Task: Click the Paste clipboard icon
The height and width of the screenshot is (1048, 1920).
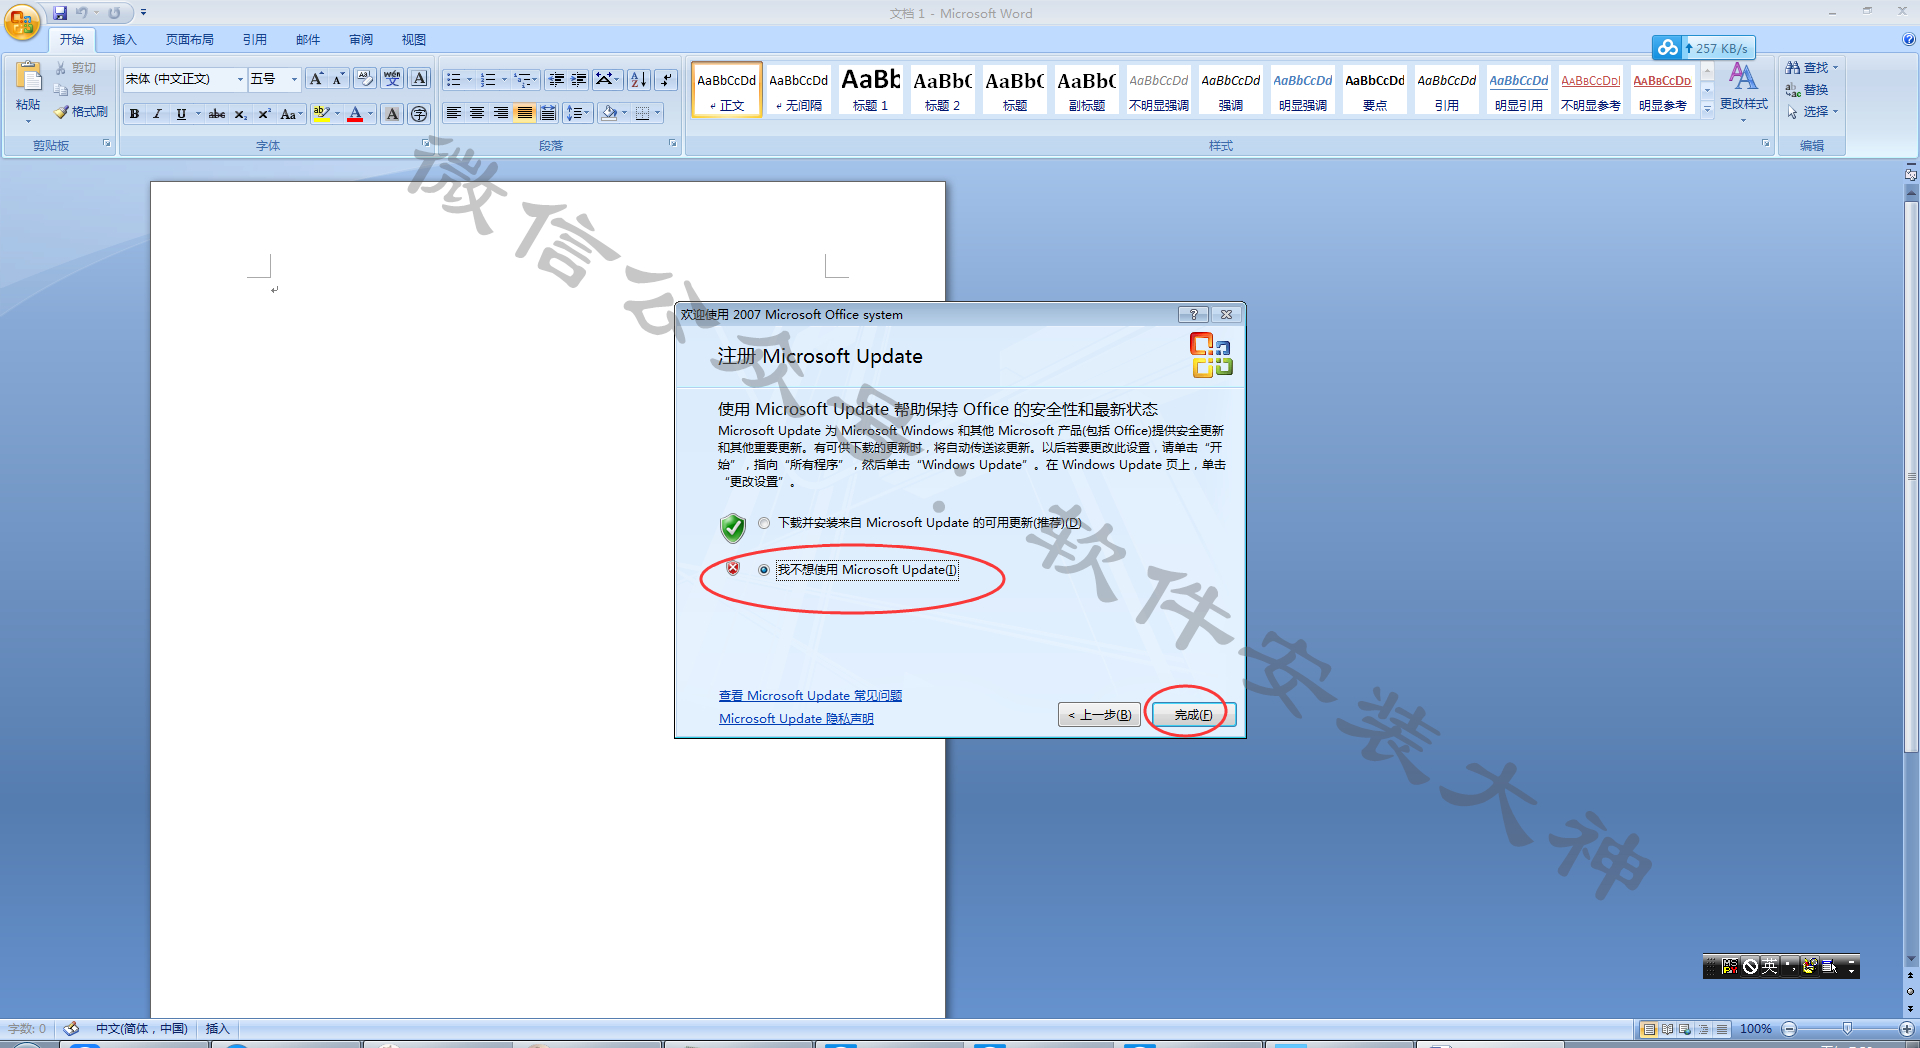Action: point(28,77)
